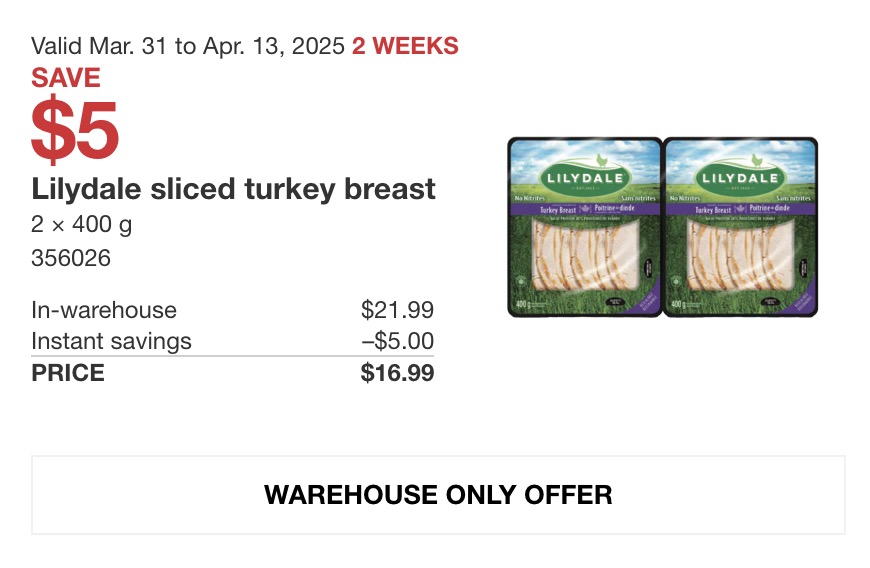Click the purple Turkey Breast banner on the left package

click(x=585, y=209)
